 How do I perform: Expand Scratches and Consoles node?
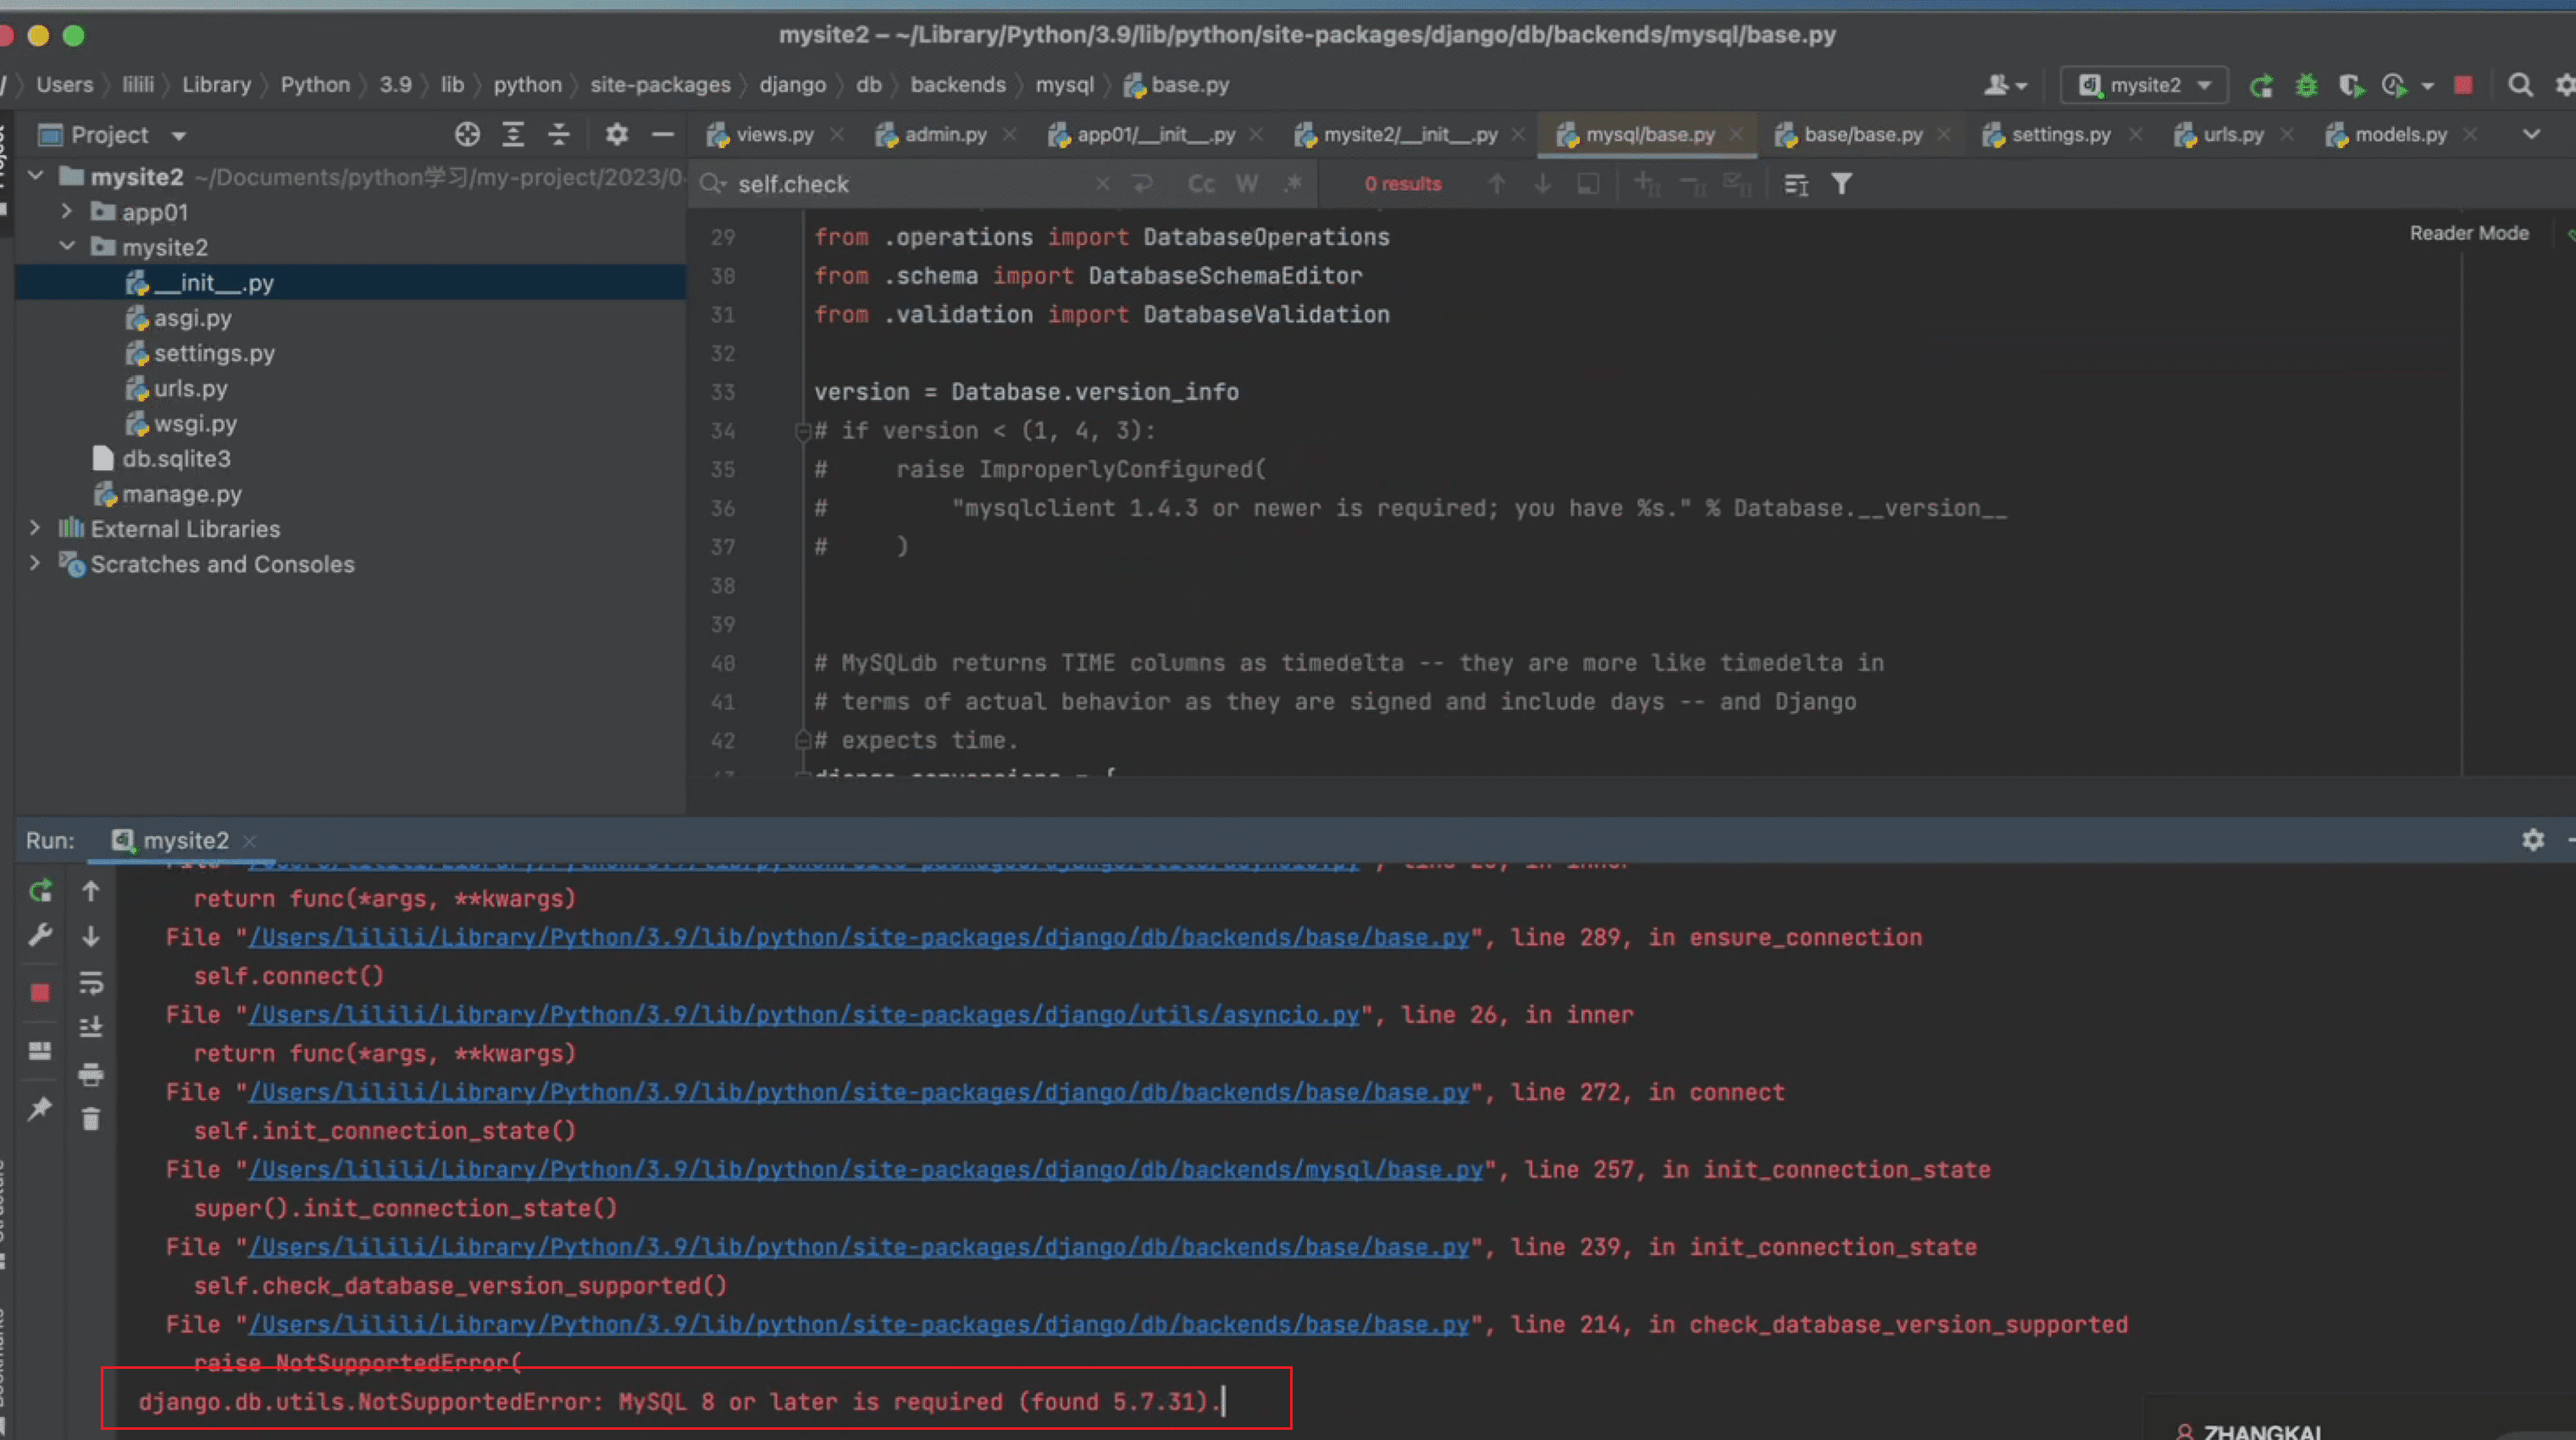click(36, 562)
